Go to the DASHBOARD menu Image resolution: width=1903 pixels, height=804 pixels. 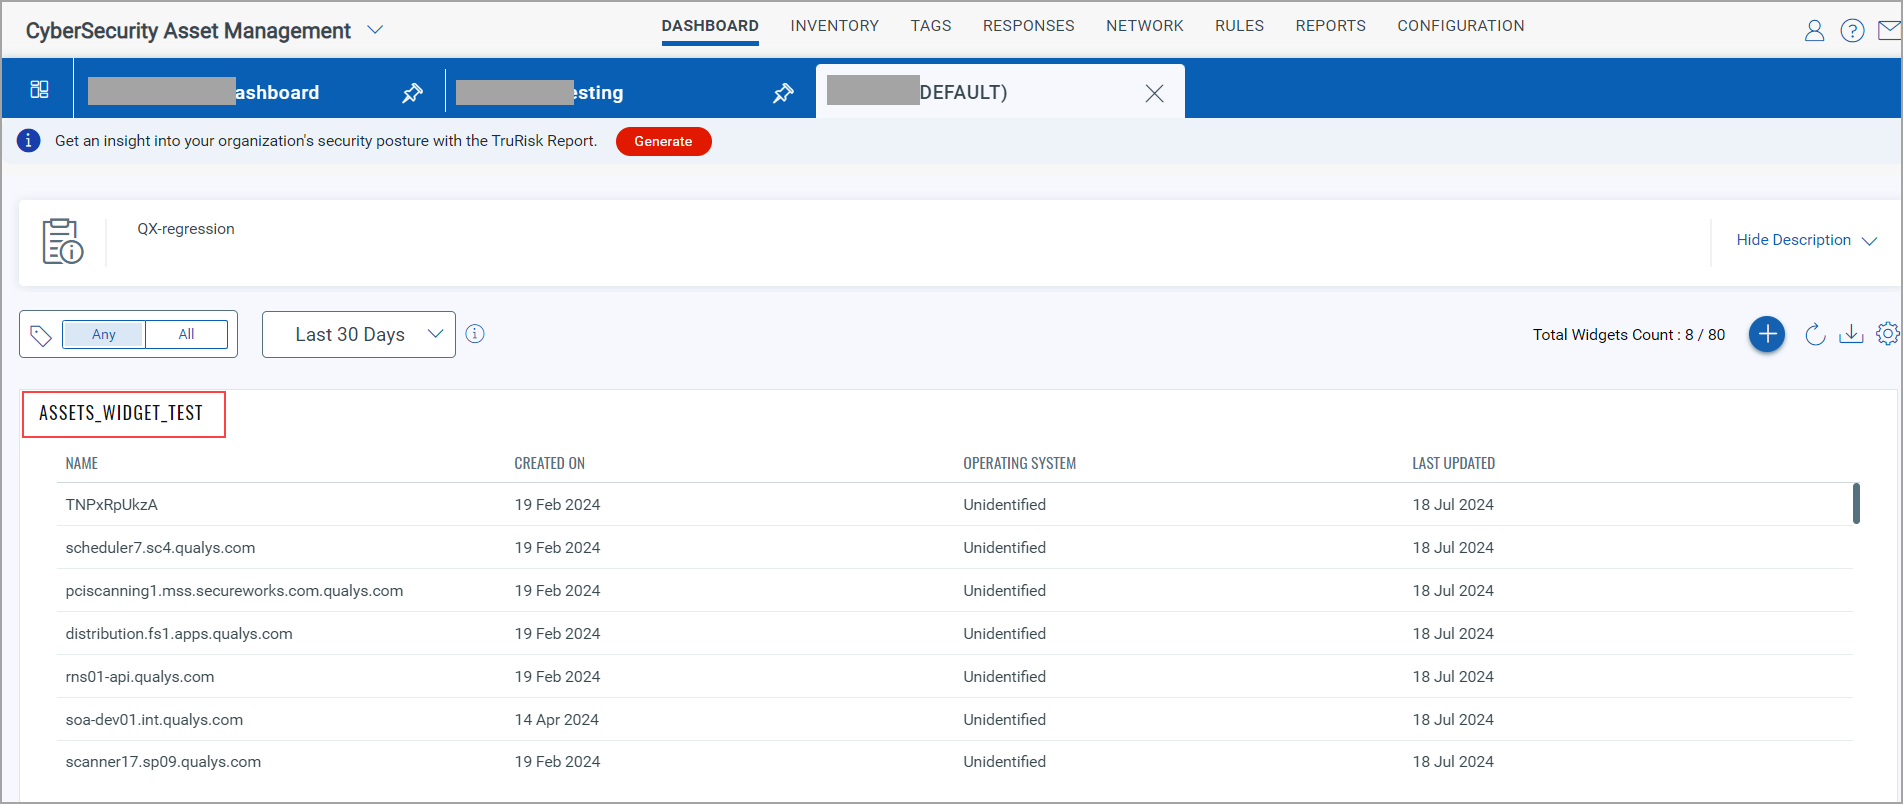tap(710, 26)
